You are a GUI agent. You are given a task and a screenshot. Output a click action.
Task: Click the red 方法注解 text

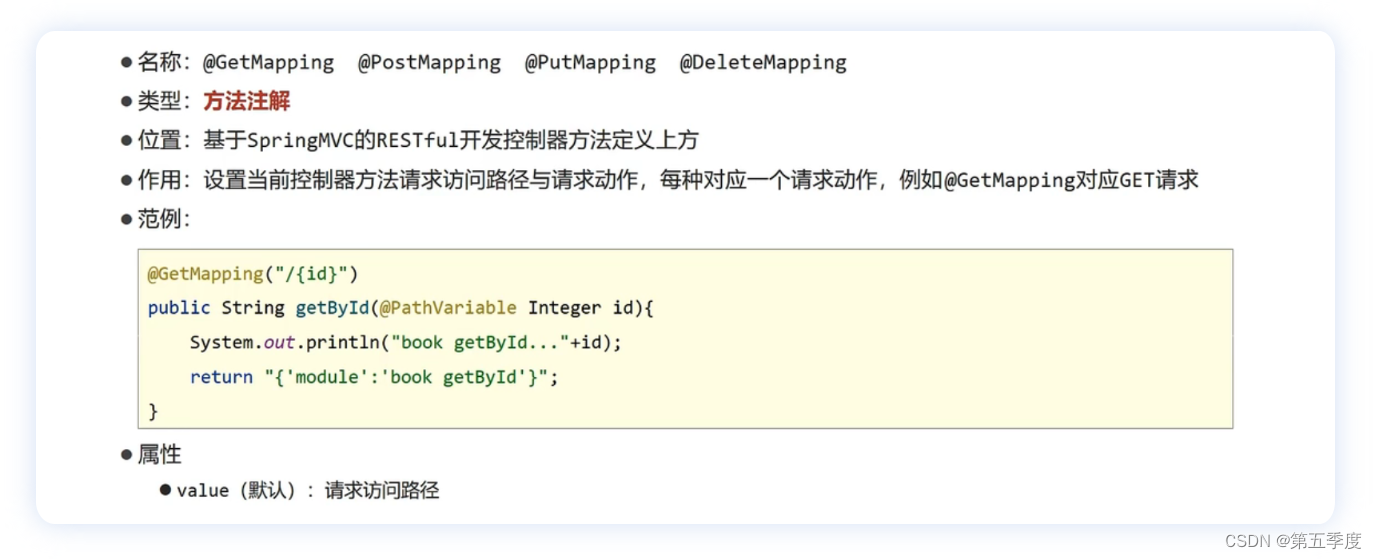point(247,101)
